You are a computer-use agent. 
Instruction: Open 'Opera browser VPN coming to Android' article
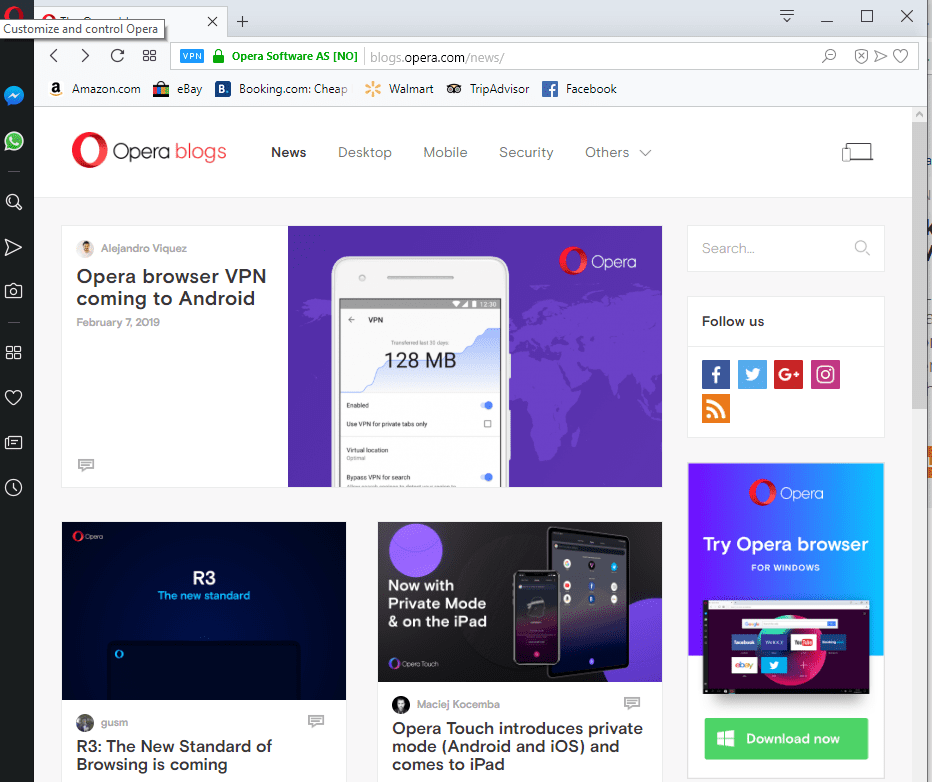[x=171, y=287]
